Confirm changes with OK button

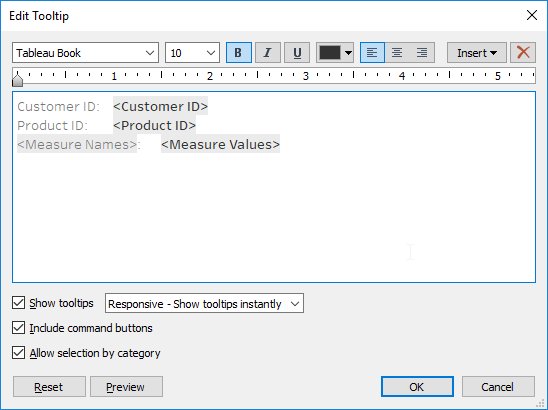[417, 387]
